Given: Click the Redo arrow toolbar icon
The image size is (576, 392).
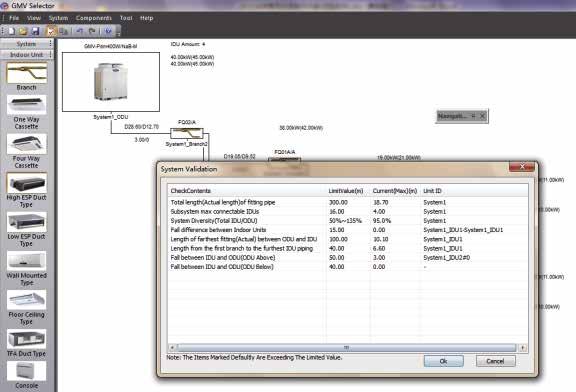Looking at the screenshot, I should [x=92, y=31].
